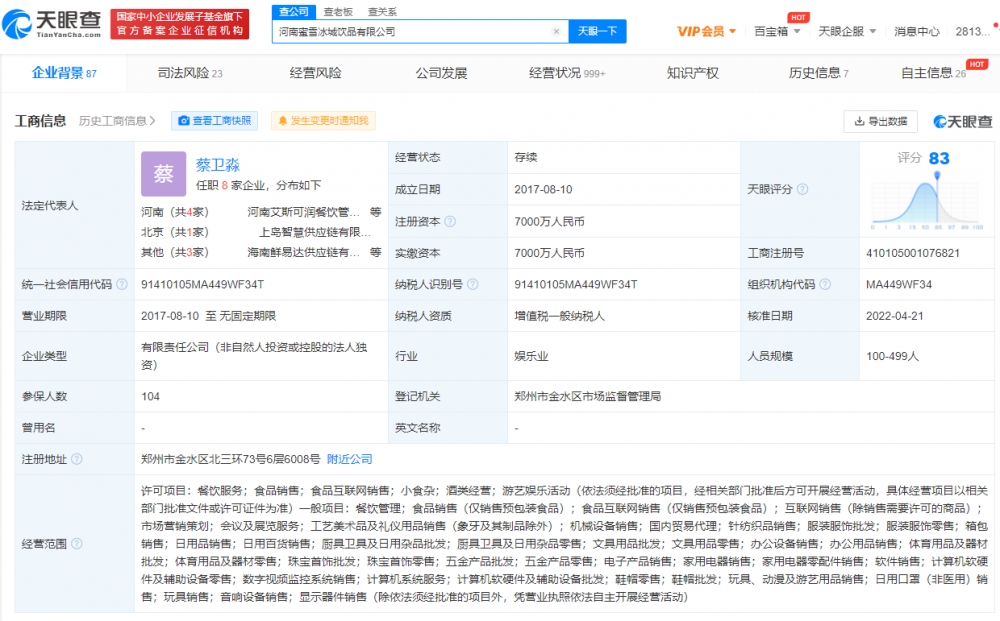Select 组织机构代码 value MA449WF34
Screen dimensions: 1000x621
click(899, 284)
